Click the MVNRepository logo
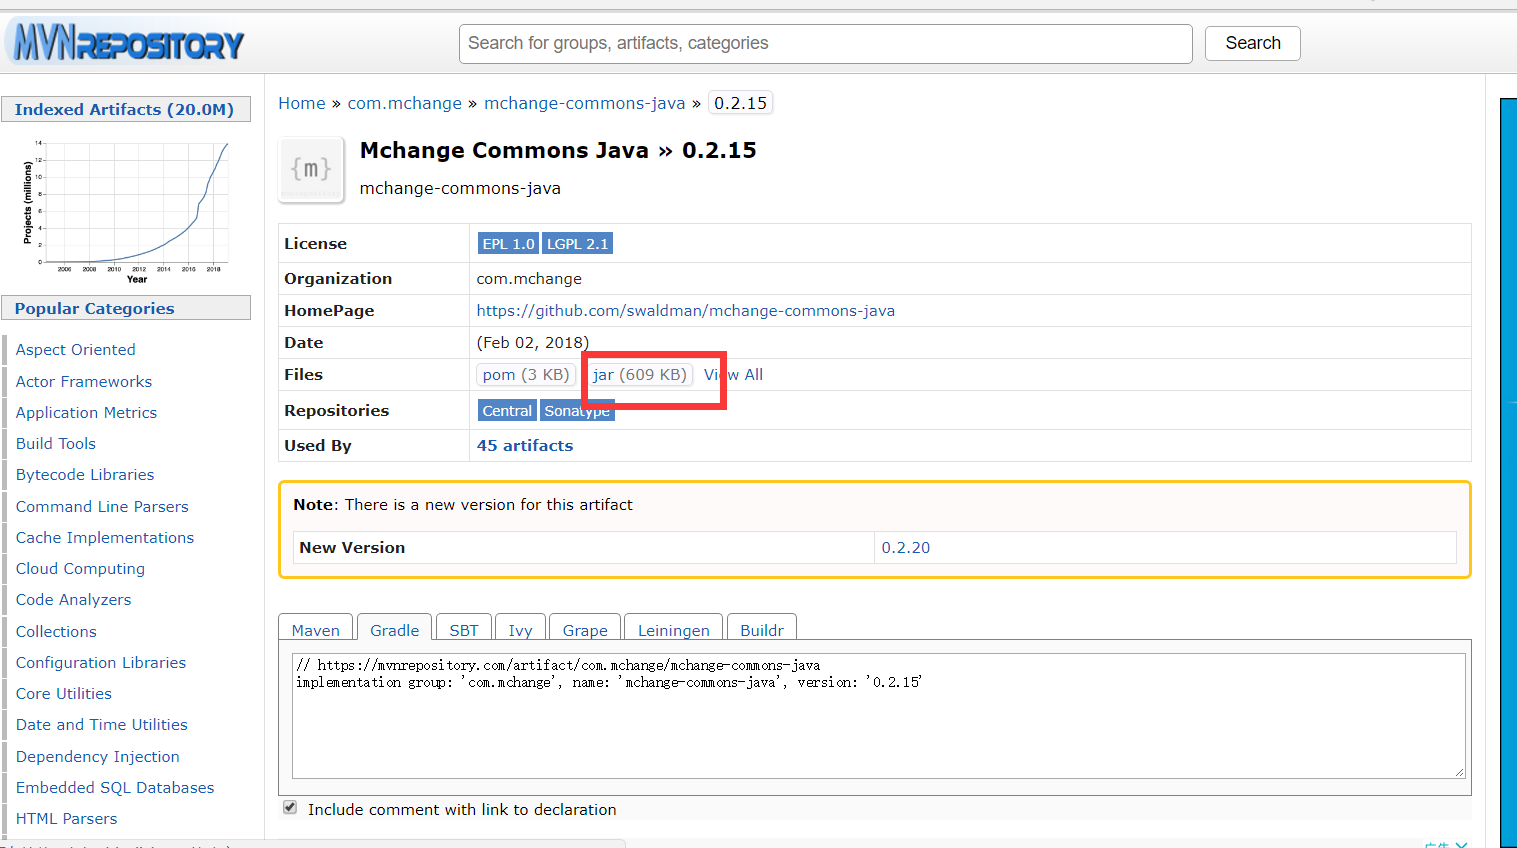 127,43
